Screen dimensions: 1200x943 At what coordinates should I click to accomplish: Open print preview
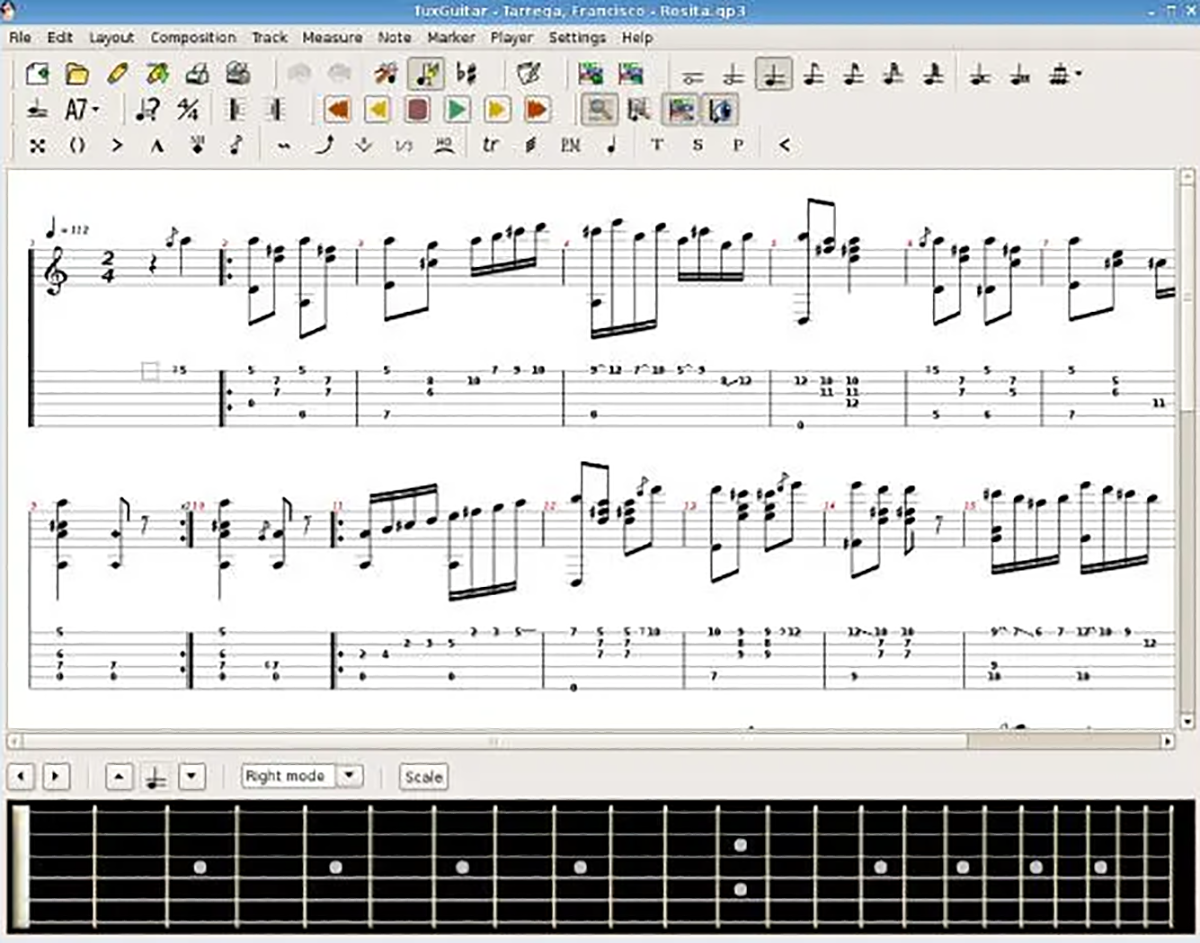coord(237,74)
